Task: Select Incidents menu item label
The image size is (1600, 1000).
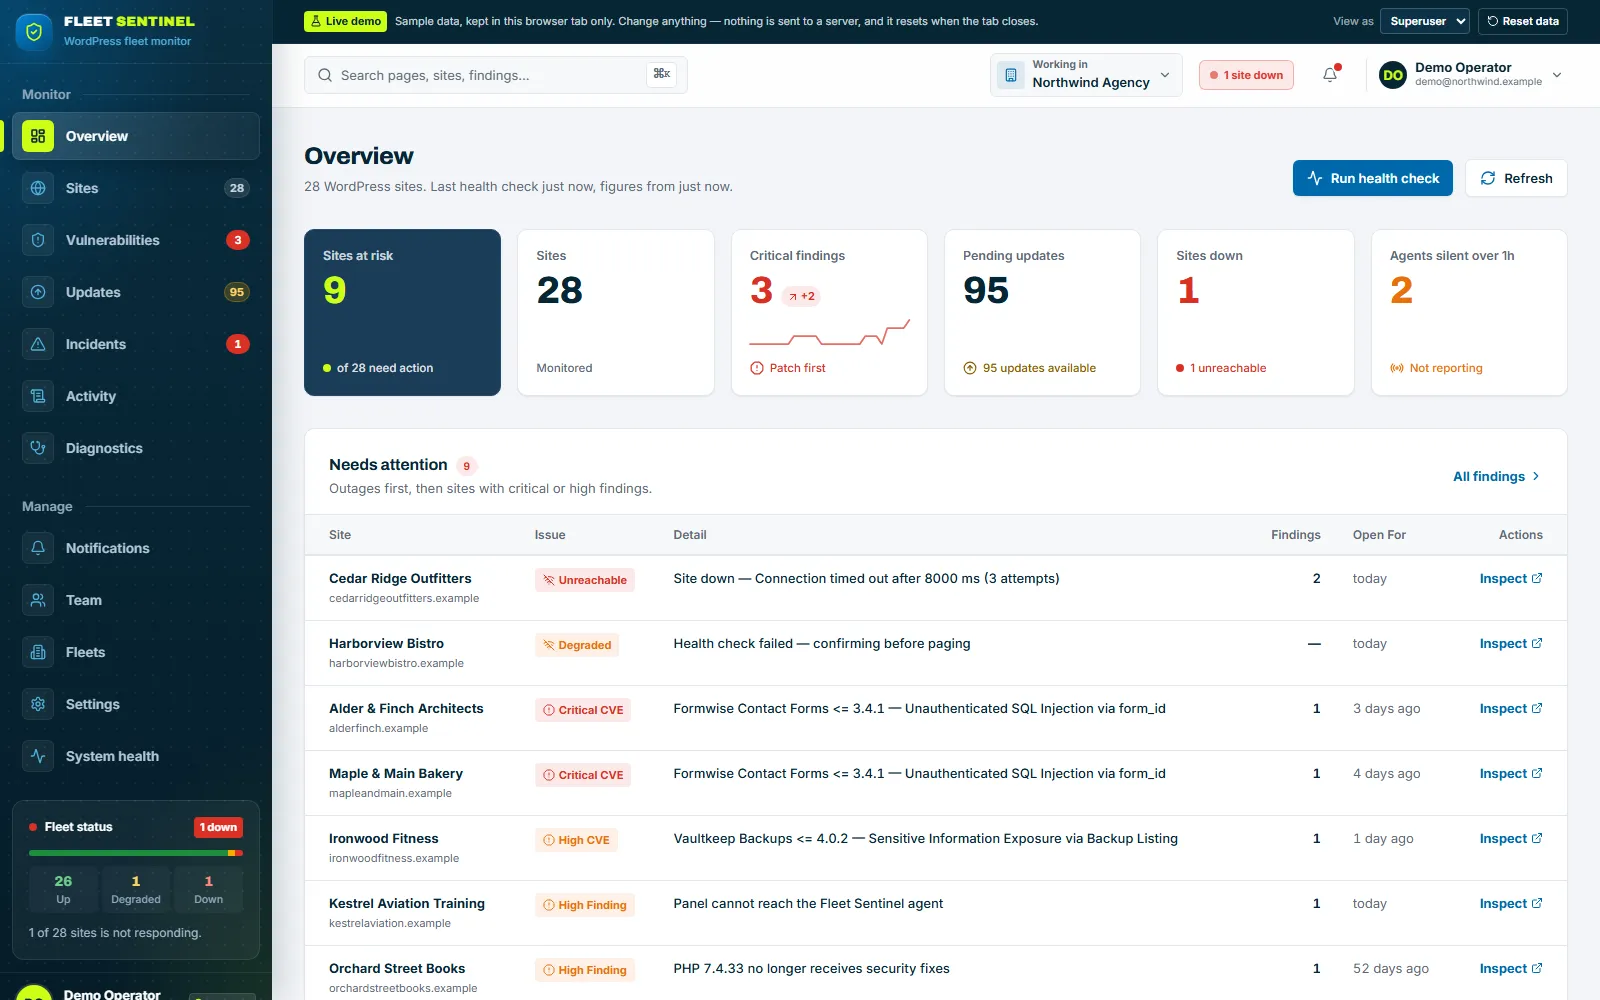Action: (x=96, y=344)
